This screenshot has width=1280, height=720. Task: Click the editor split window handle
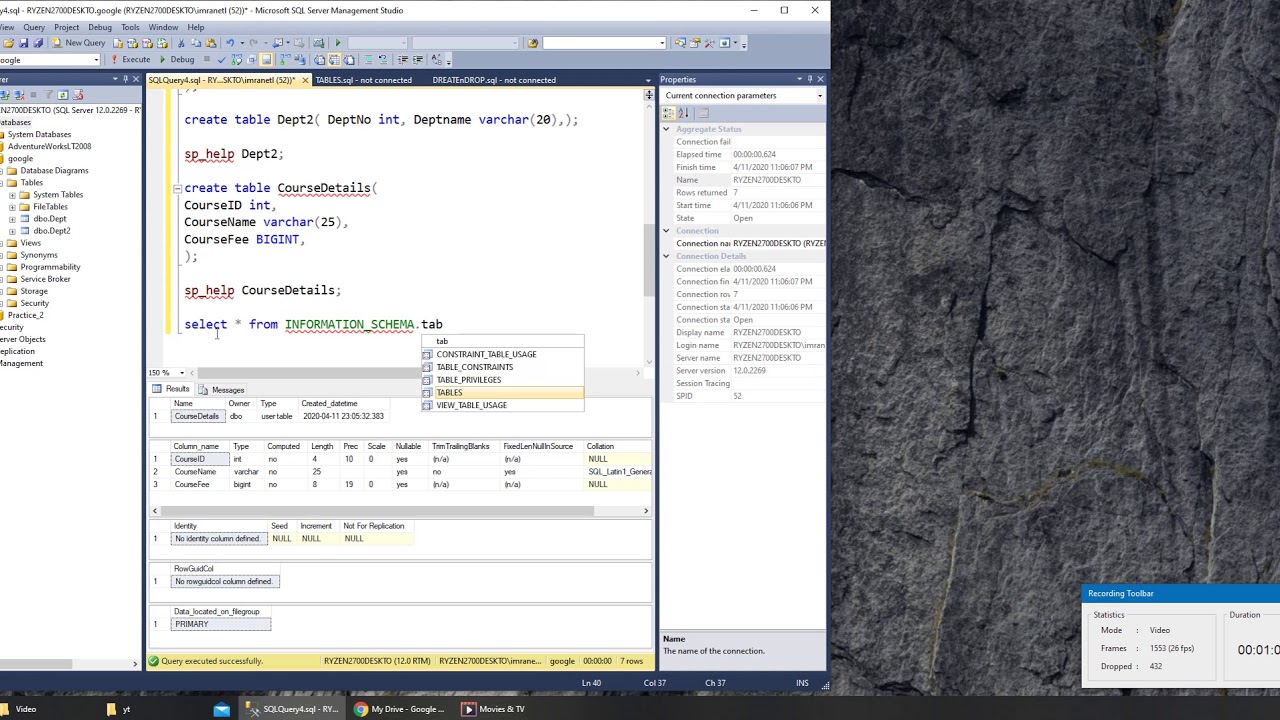[x=649, y=94]
